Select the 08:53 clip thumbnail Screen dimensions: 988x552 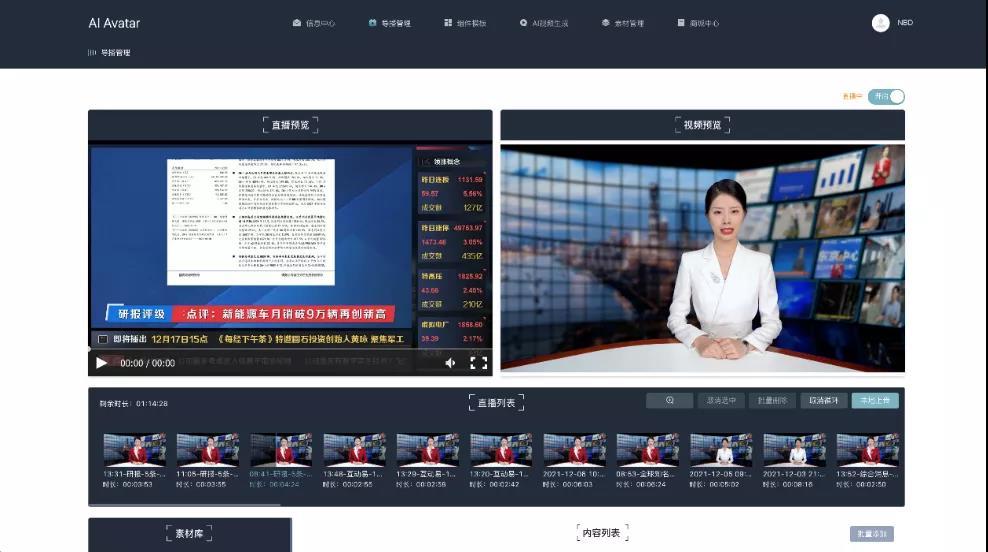(x=648, y=449)
